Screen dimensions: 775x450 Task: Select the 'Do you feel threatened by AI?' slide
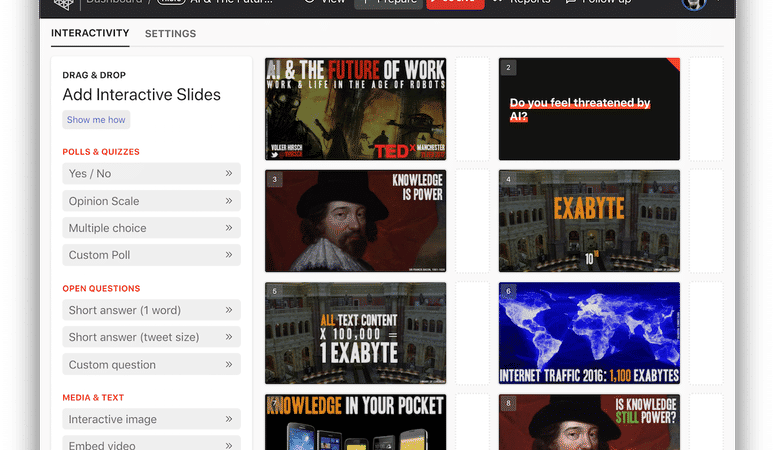coord(589,109)
